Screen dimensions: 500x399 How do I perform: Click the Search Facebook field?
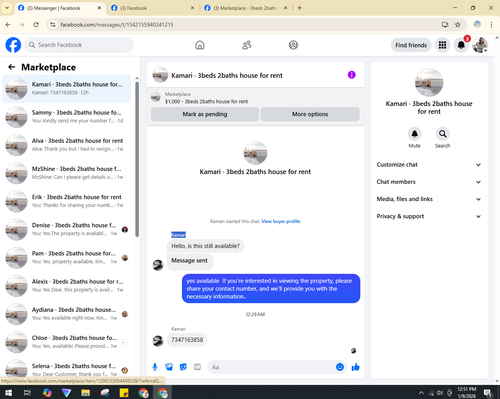point(79,45)
